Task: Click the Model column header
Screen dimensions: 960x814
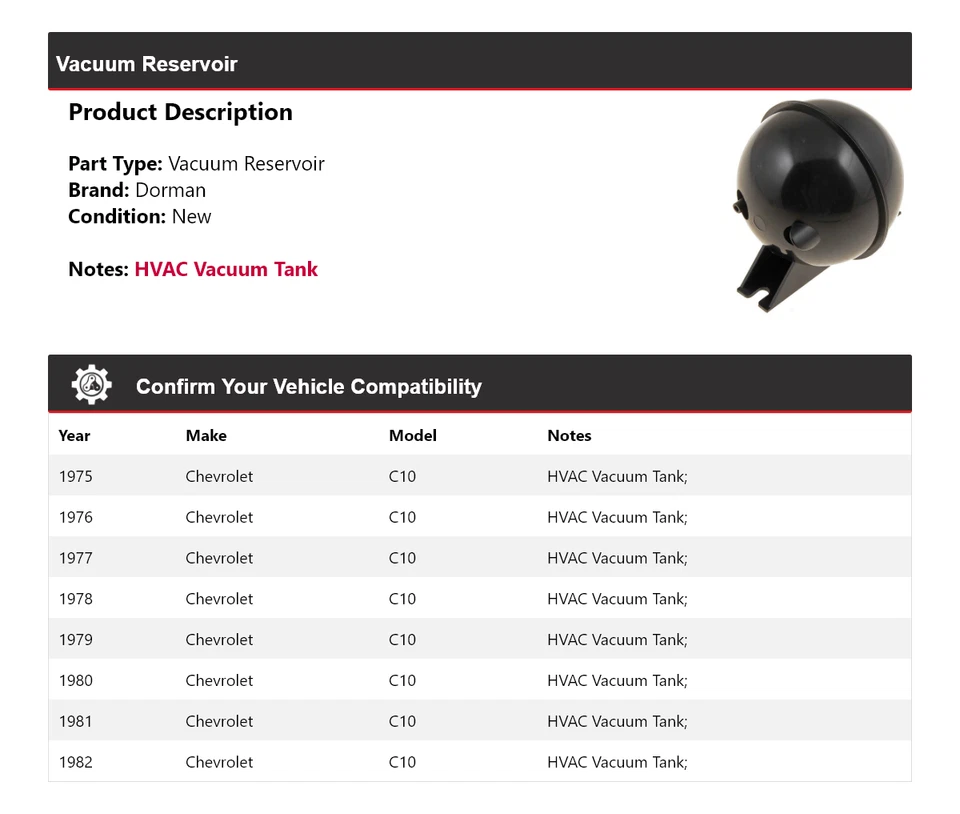Action: pos(413,435)
